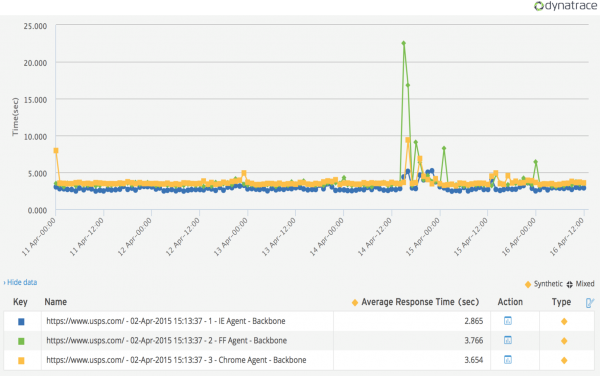Open action icon for IE Agent row

click(508, 321)
